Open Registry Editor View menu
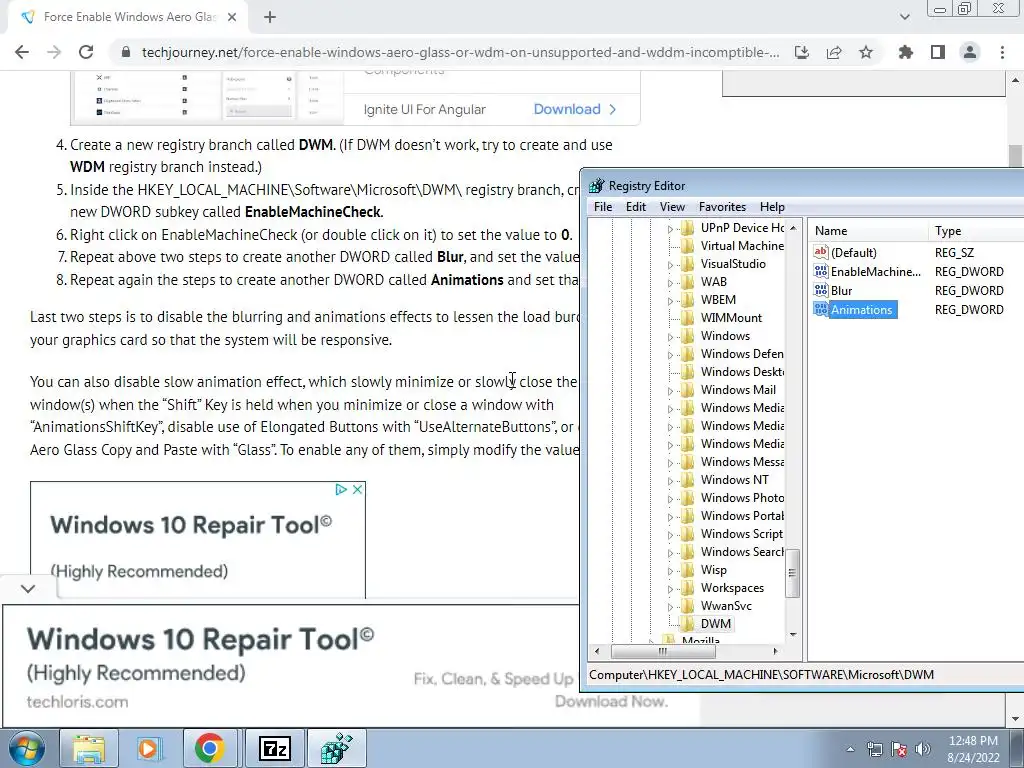Viewport: 1024px width, 768px height. click(672, 206)
